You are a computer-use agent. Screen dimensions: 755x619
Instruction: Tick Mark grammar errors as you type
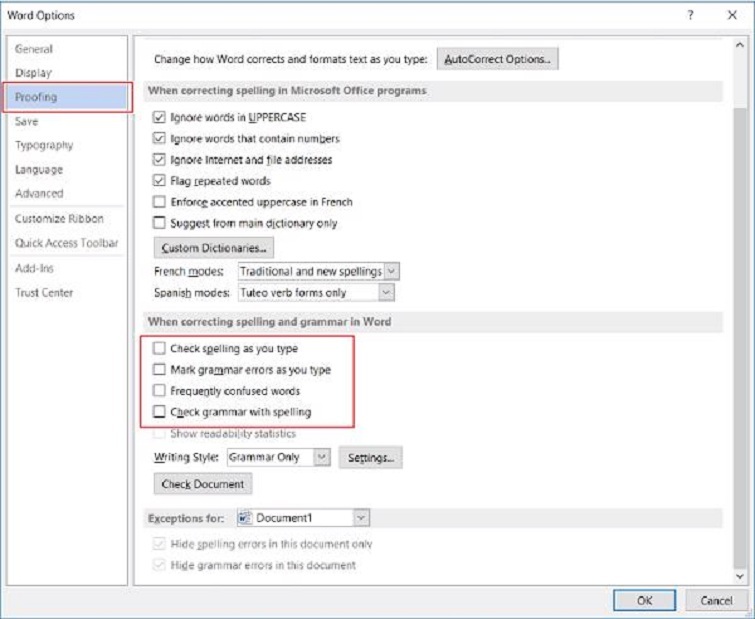click(x=159, y=370)
